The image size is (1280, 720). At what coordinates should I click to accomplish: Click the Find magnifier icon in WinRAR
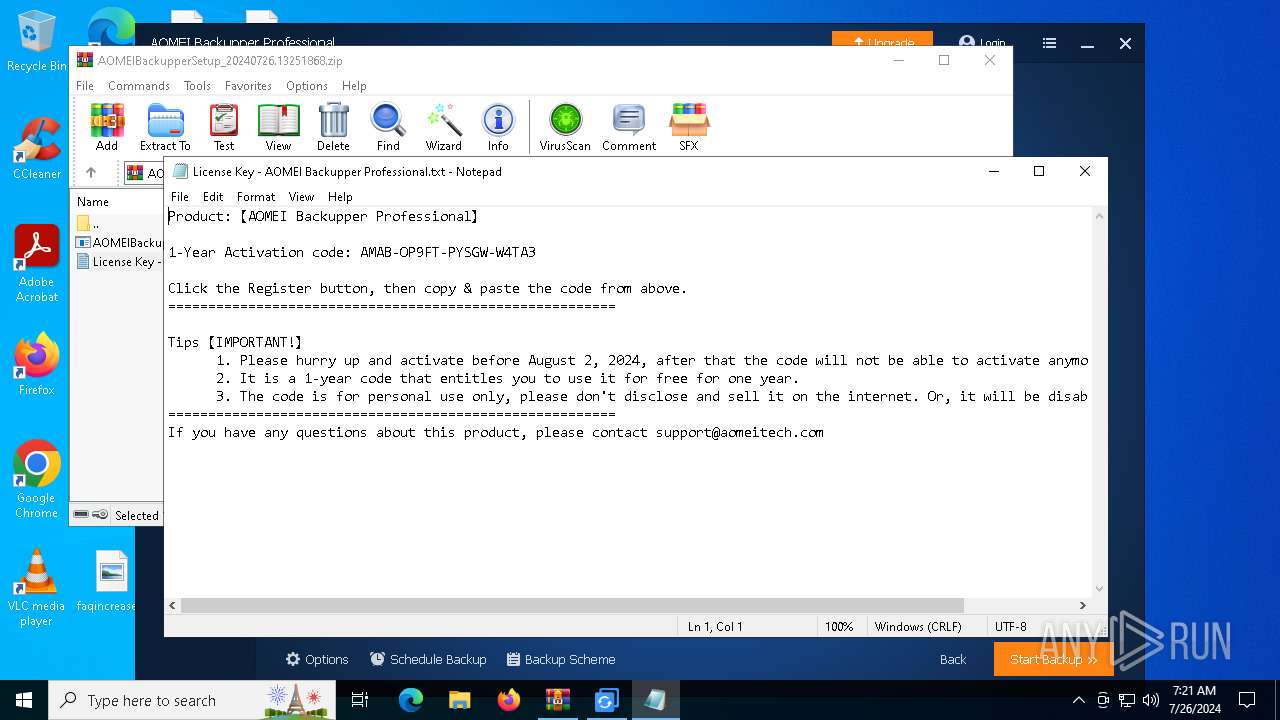point(388,127)
